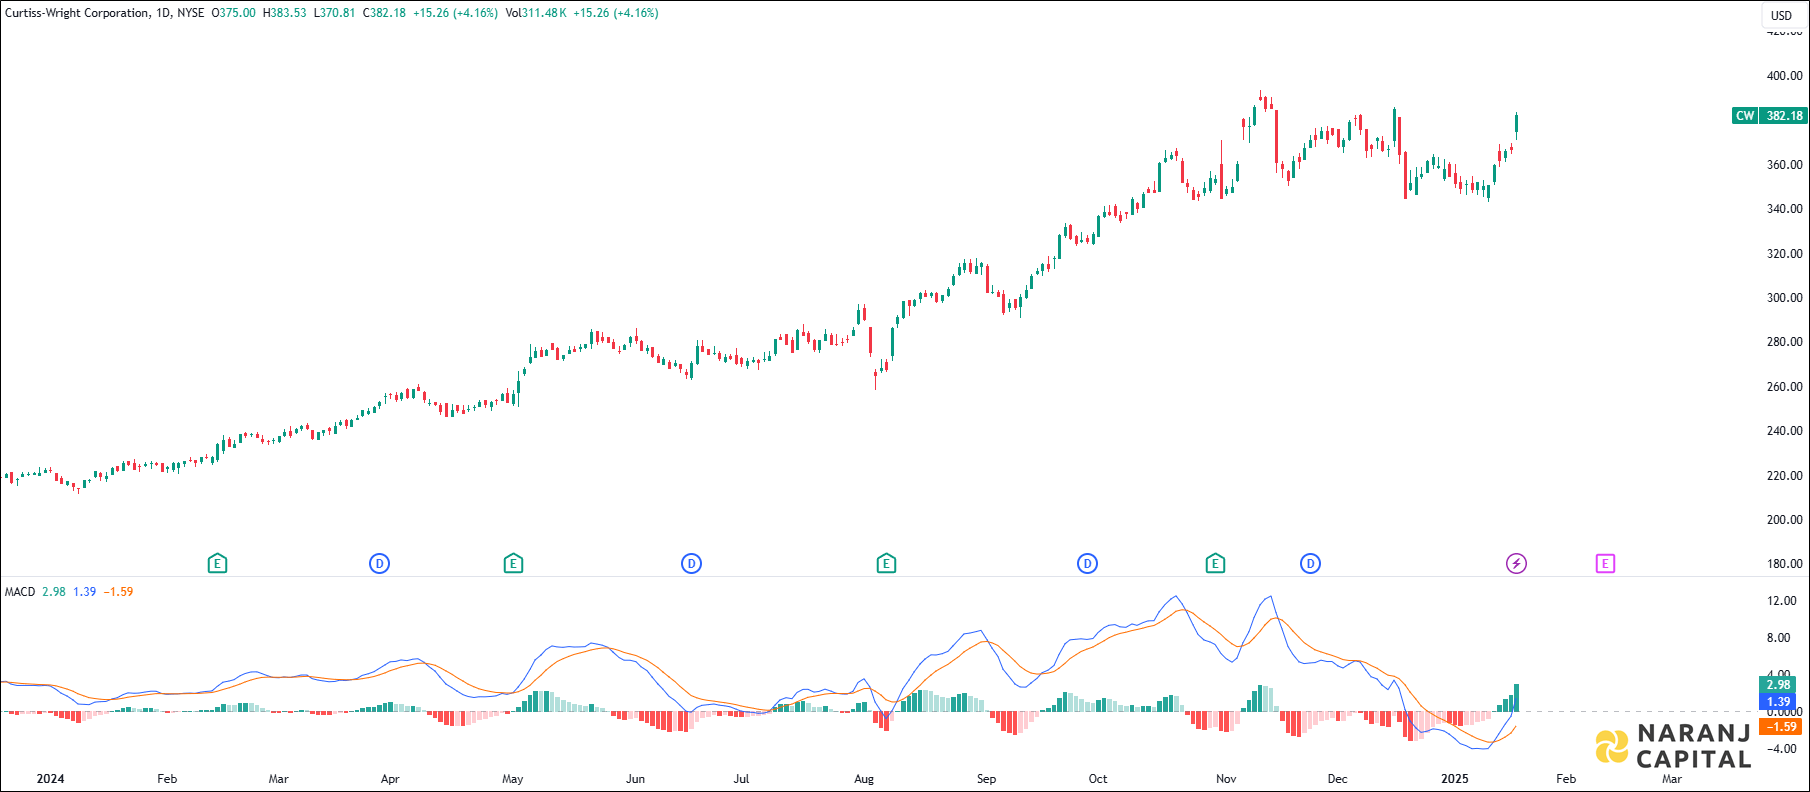
Task: Click the earnings marker near mid-February 2024
Action: coord(217,564)
